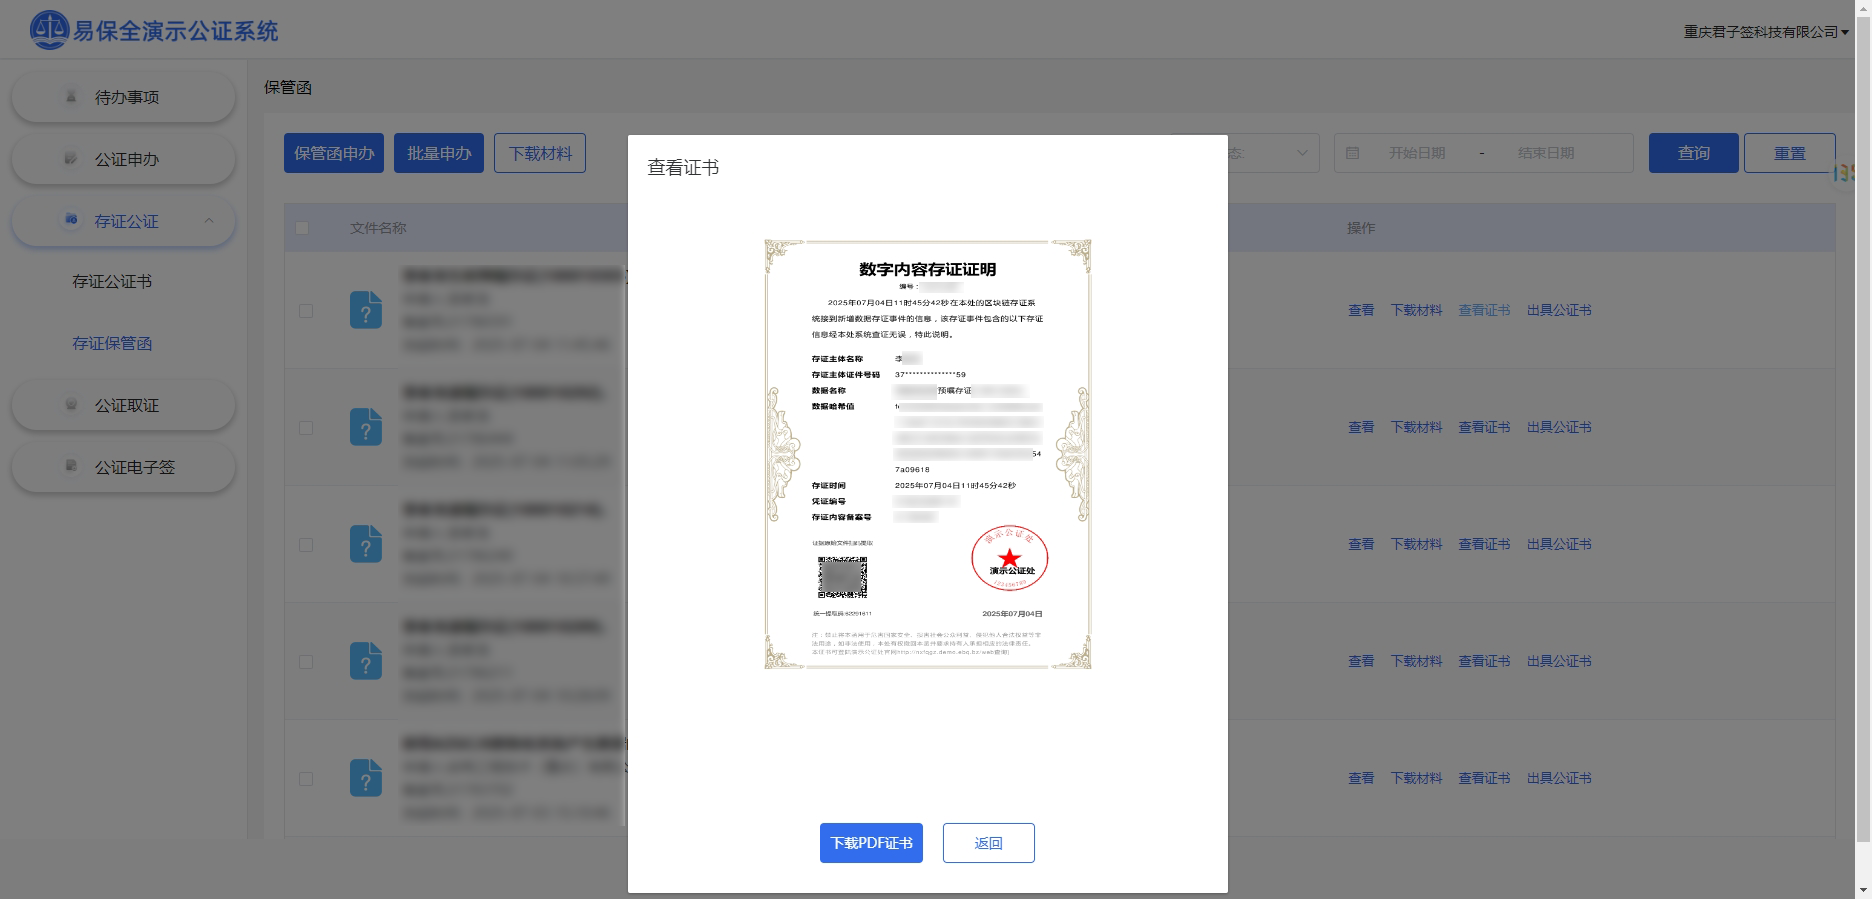This screenshot has width=1872, height=899.
Task: Check the first row's checkbox
Action: tap(306, 311)
